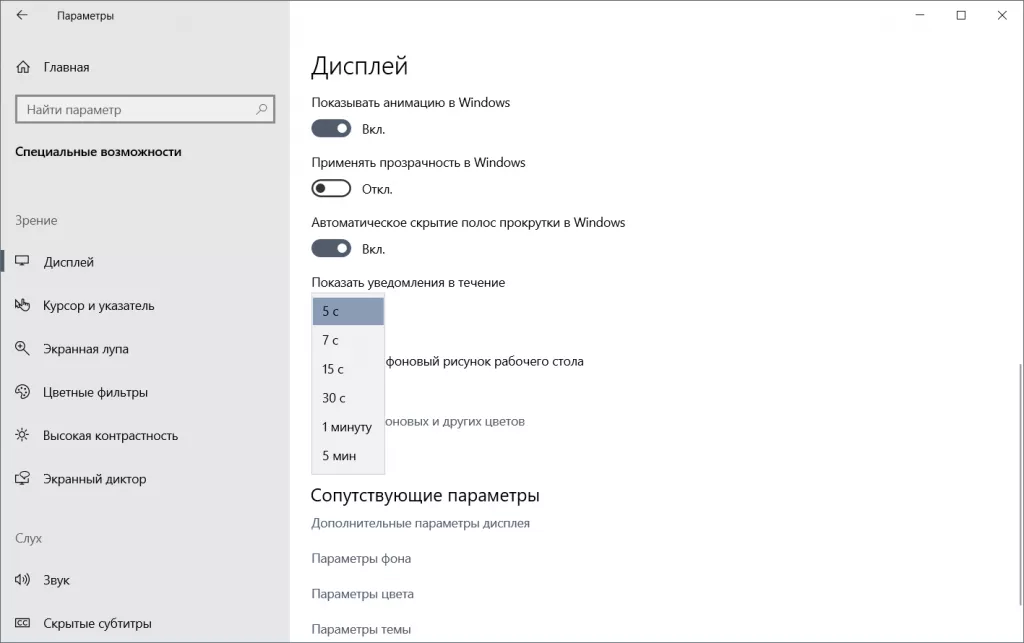Turn off Показывать анимацию в Windows
The height and width of the screenshot is (643, 1024).
coord(331,129)
